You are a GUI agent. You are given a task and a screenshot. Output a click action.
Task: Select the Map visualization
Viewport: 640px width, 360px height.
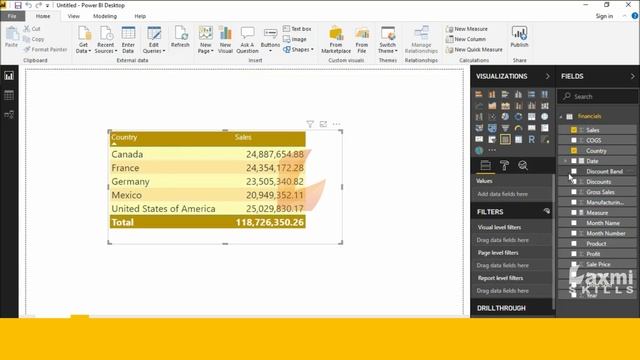[544, 117]
